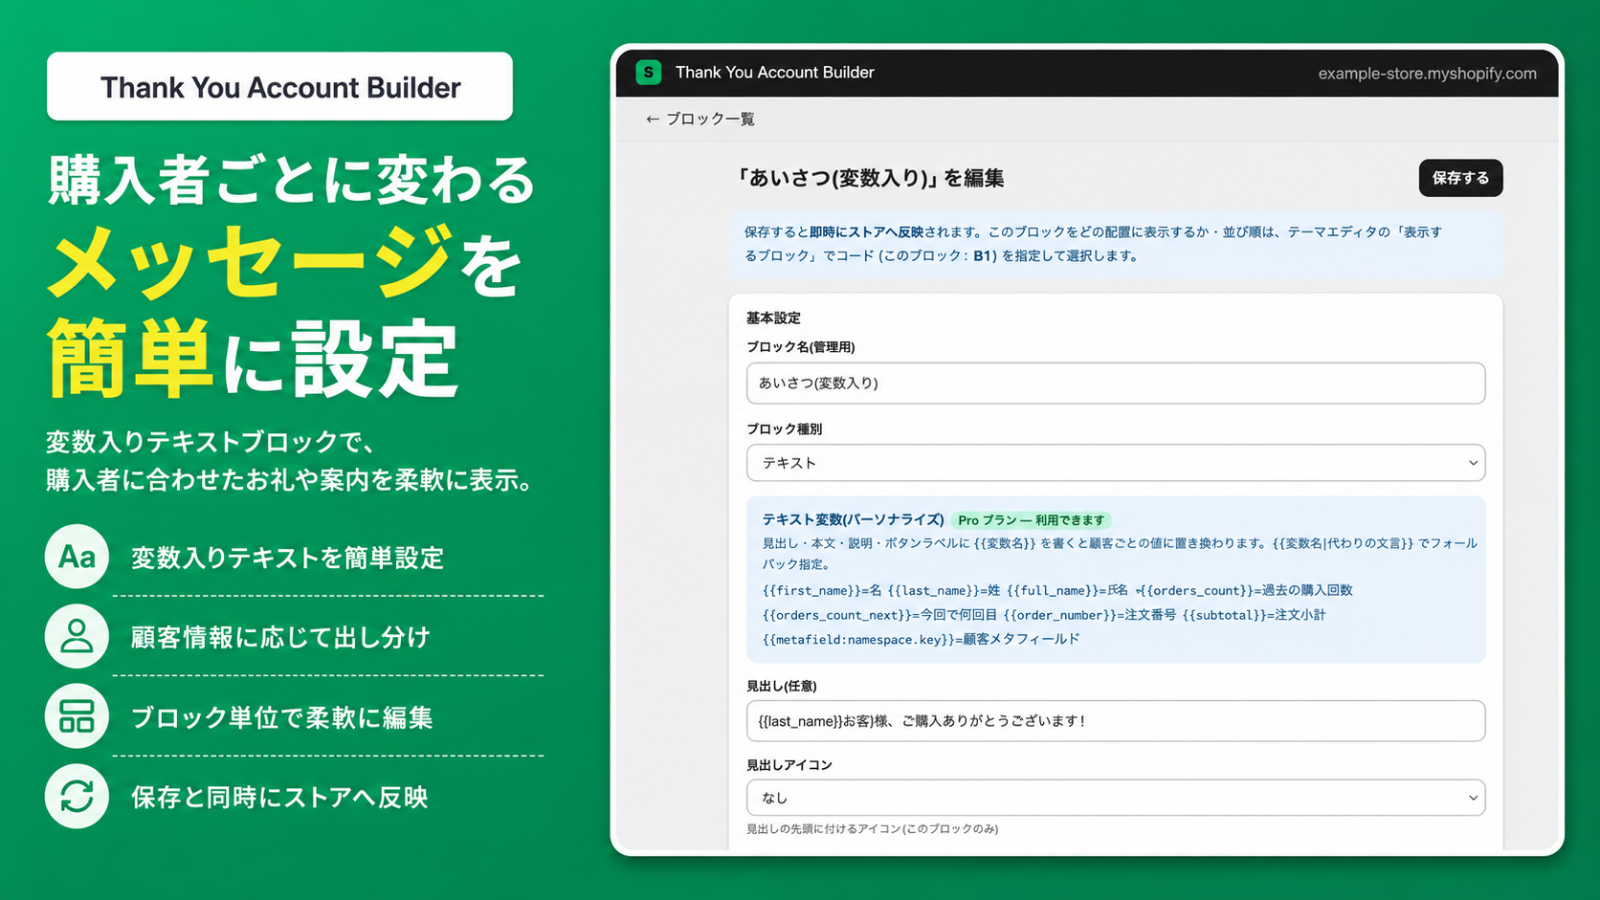Click the green S app logo icon
This screenshot has width=1600, height=900.
tap(648, 72)
